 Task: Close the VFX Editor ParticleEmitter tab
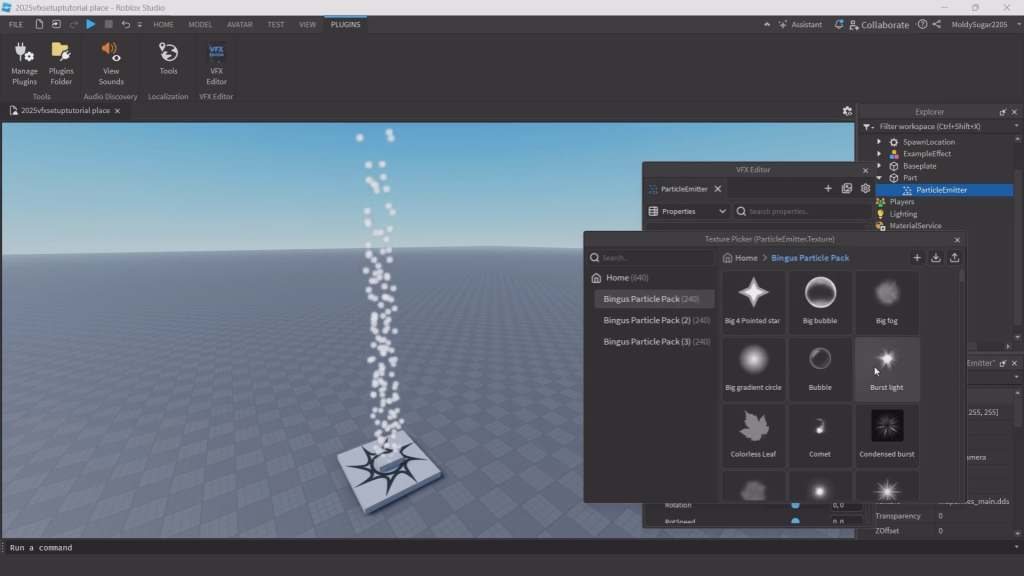pos(718,189)
